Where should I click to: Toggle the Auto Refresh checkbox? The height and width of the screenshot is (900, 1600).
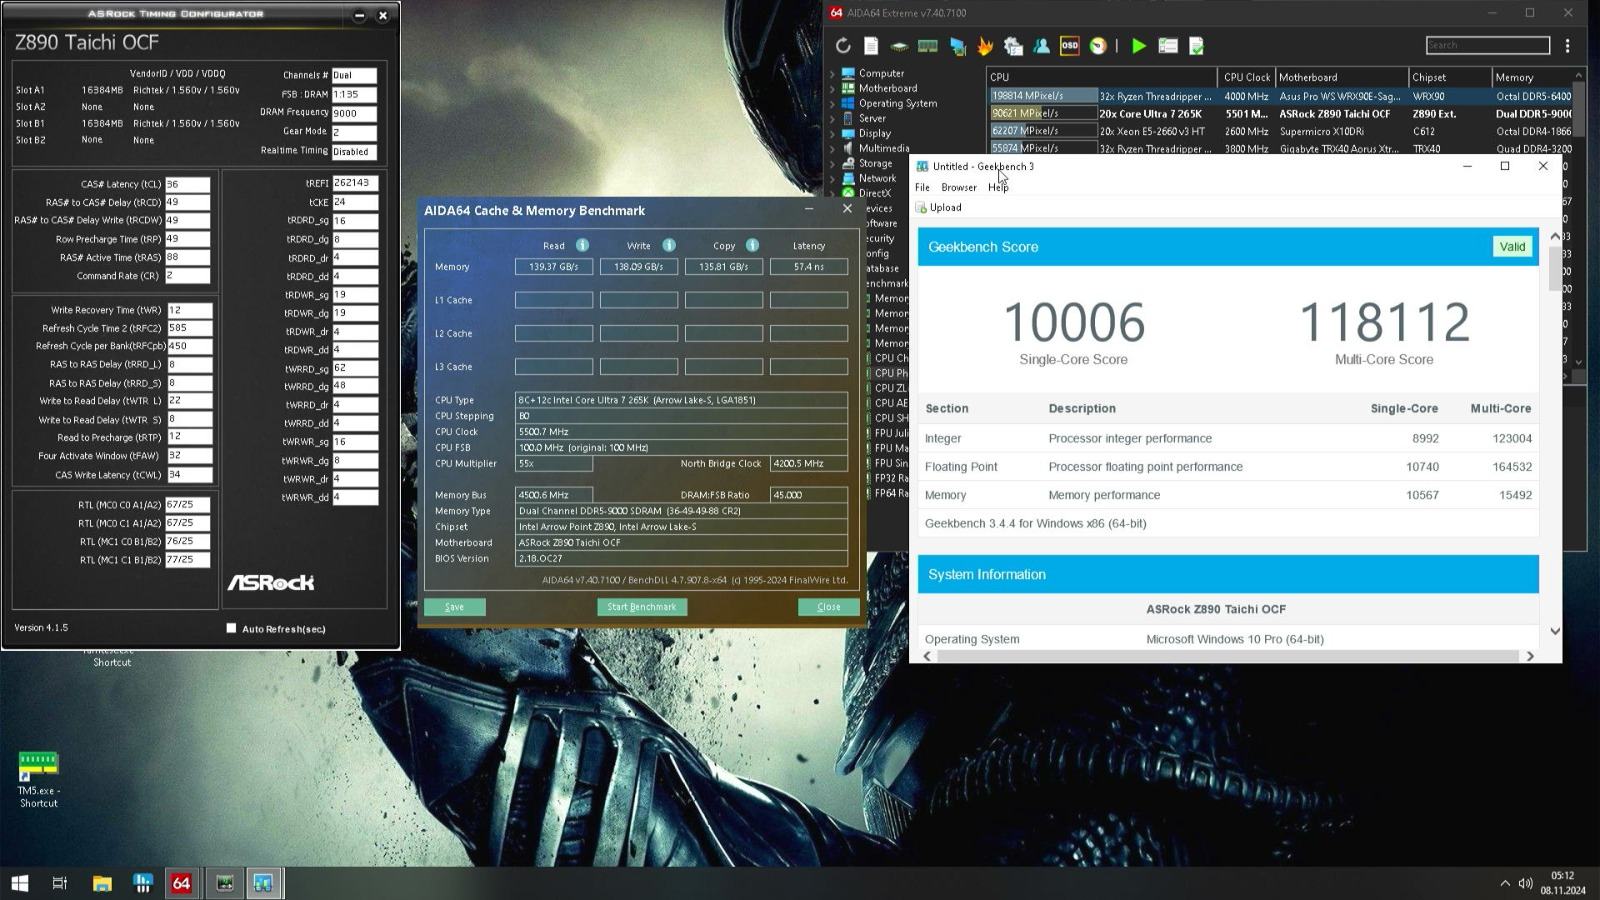(231, 628)
